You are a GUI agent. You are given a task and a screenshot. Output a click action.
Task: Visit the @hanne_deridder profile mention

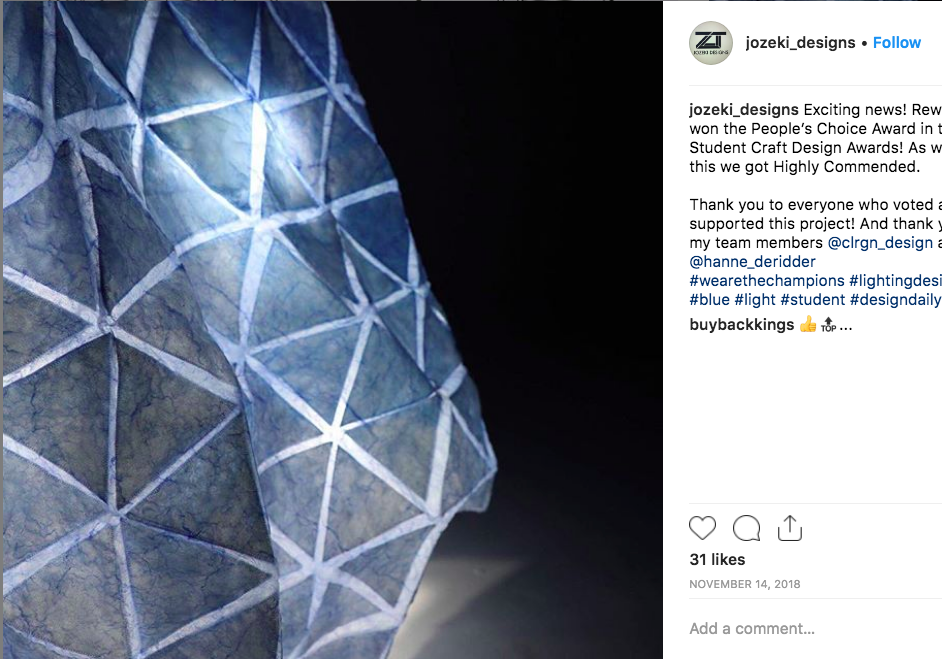pos(752,261)
